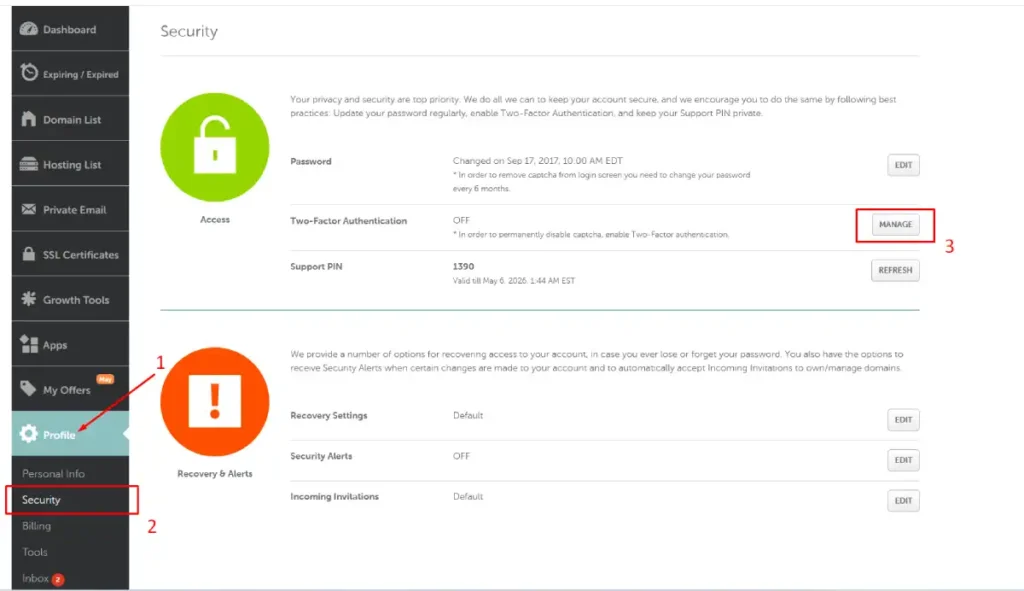The image size is (1024, 591).
Task: Open Billing submenu item
Action: point(37,526)
